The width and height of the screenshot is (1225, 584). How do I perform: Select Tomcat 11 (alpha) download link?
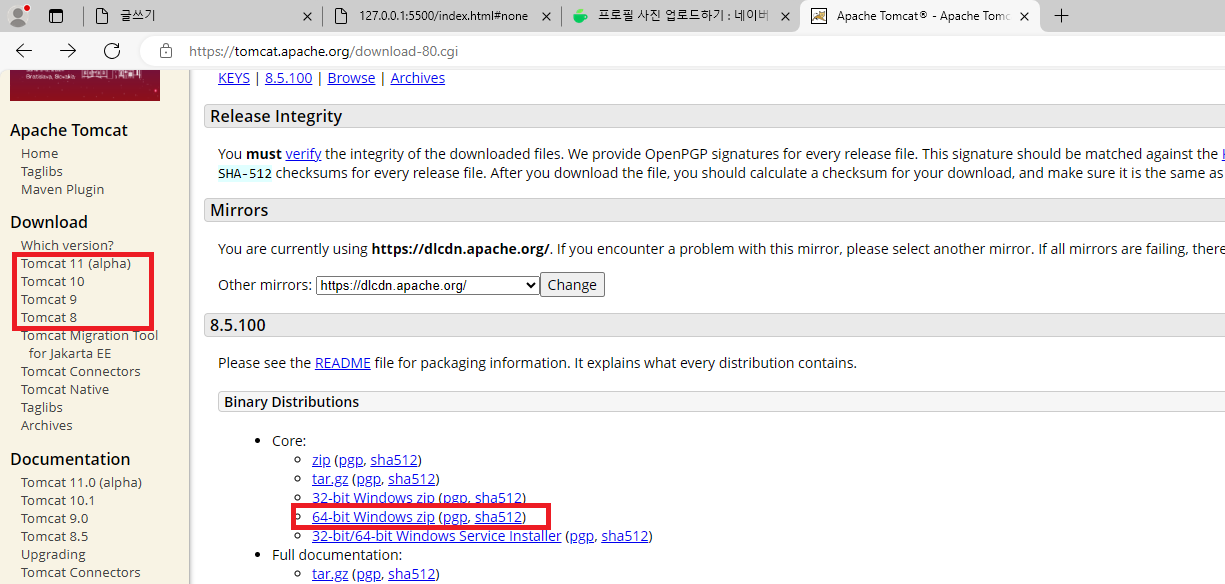[76, 263]
